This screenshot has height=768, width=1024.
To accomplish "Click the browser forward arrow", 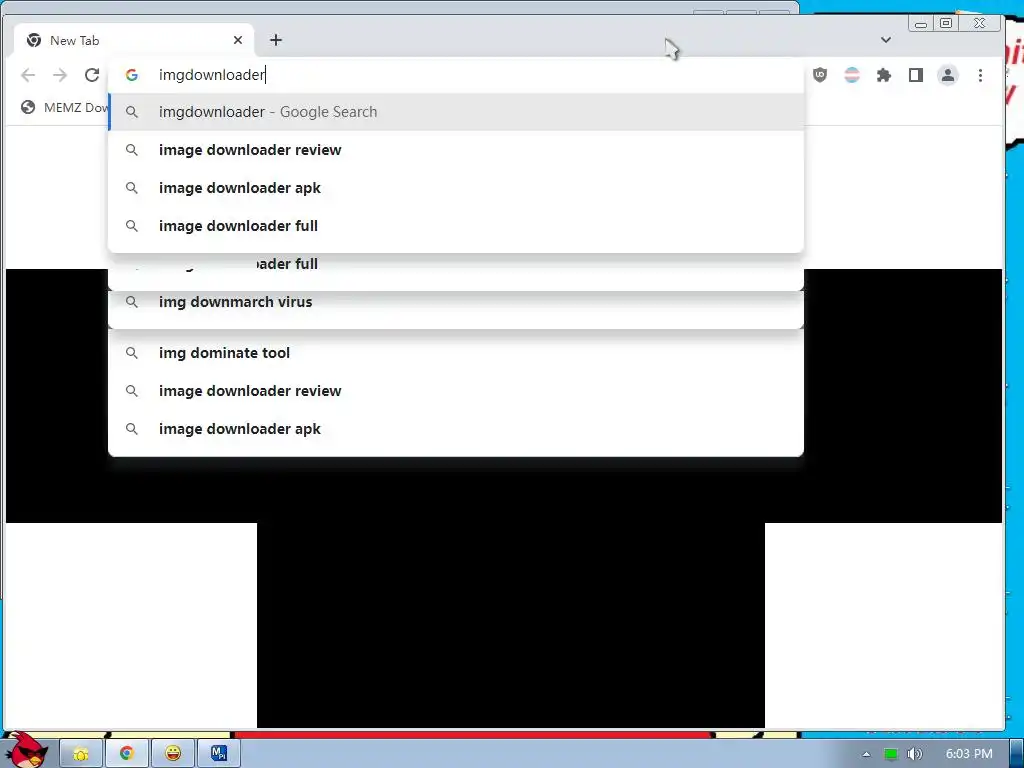I will [60, 75].
